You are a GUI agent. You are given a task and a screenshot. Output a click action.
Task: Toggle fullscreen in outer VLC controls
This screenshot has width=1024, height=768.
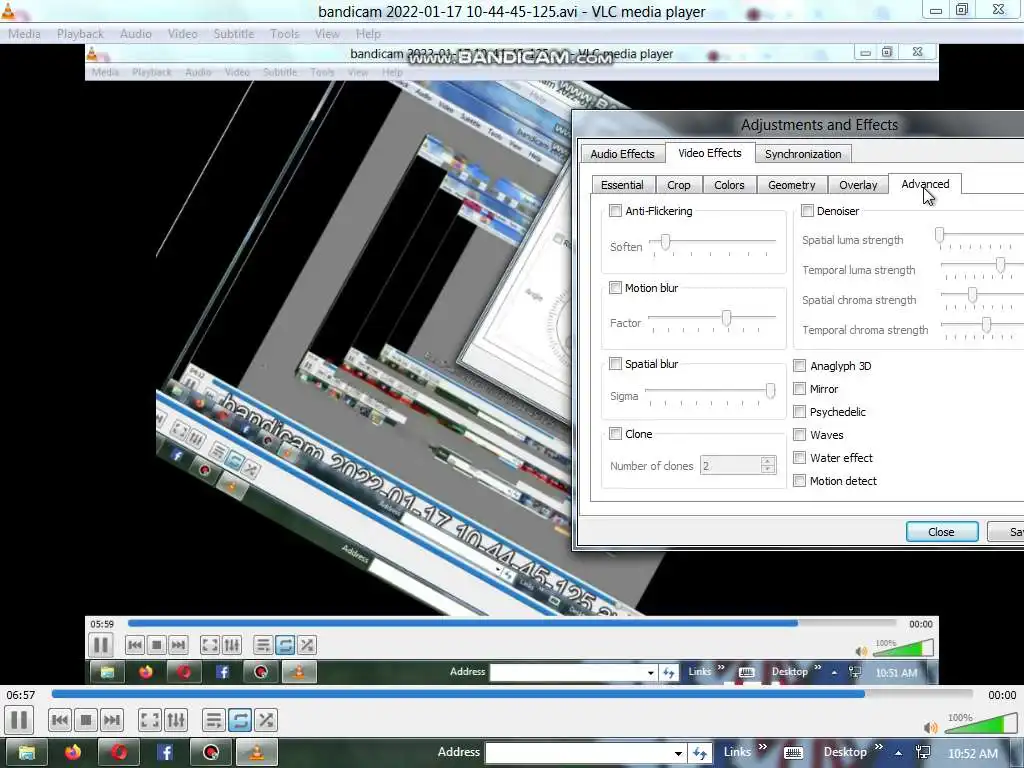click(150, 720)
